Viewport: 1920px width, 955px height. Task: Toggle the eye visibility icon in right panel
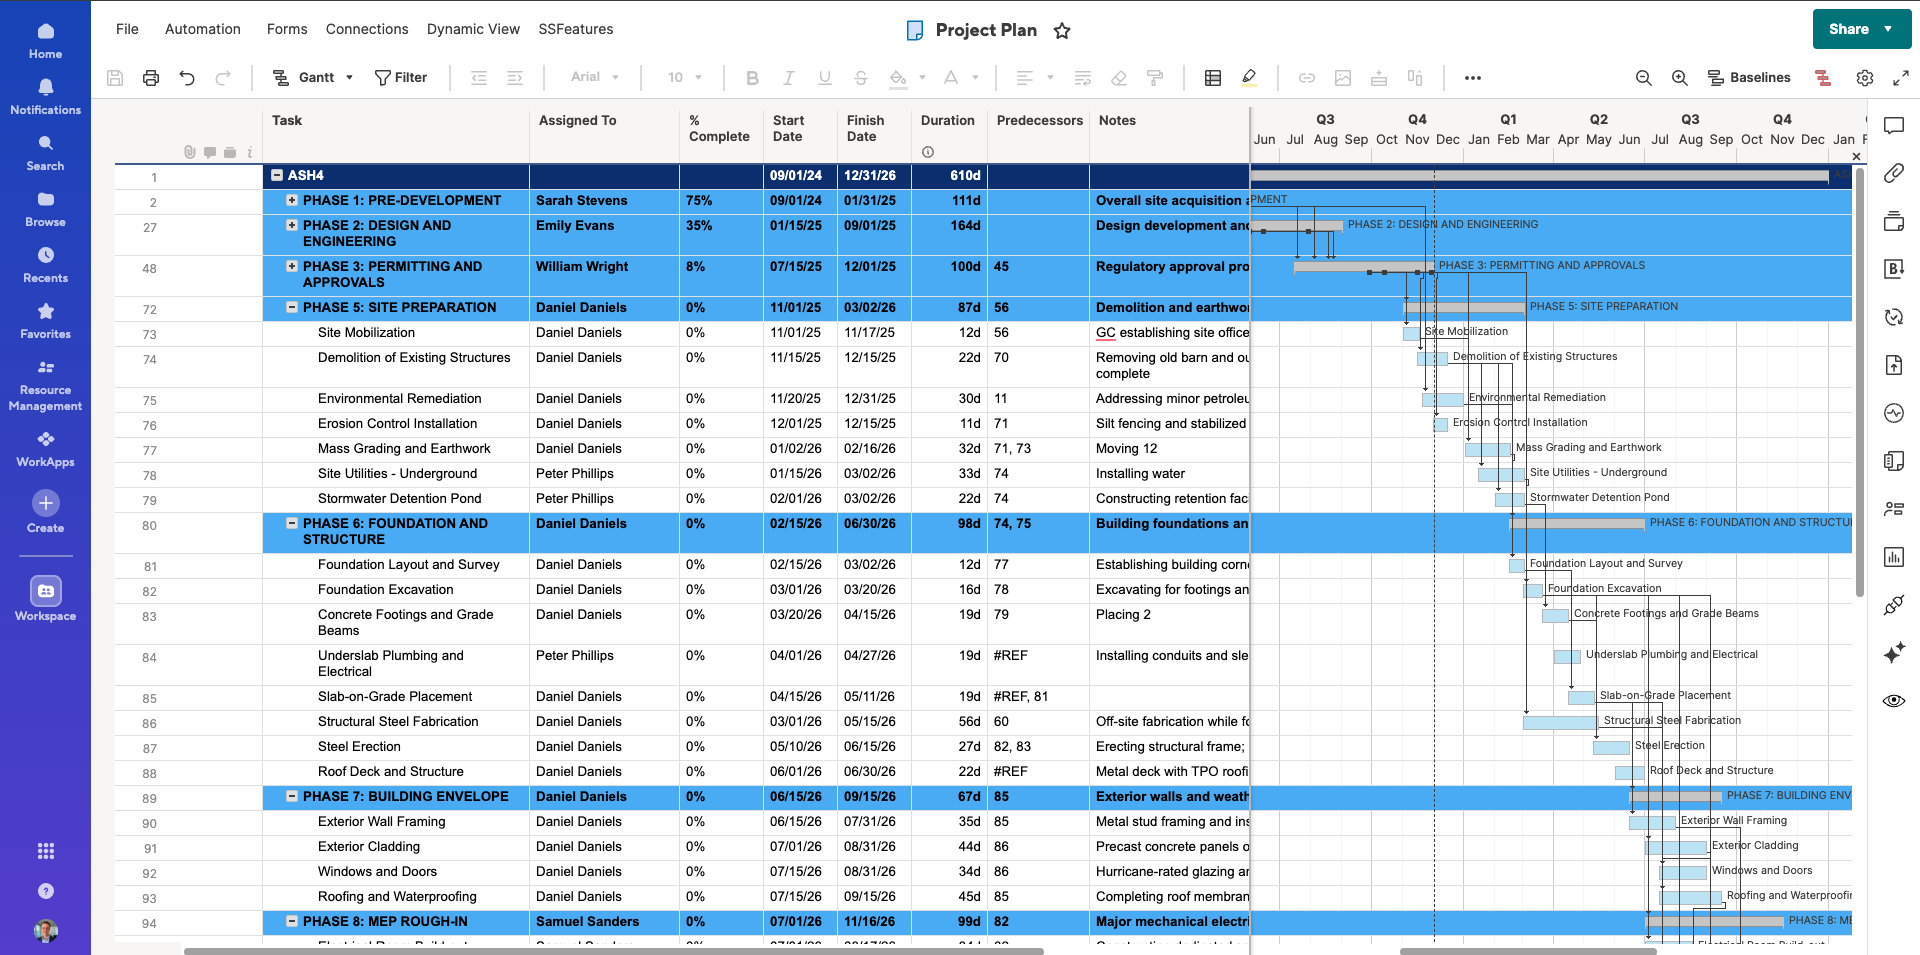pos(1894,701)
